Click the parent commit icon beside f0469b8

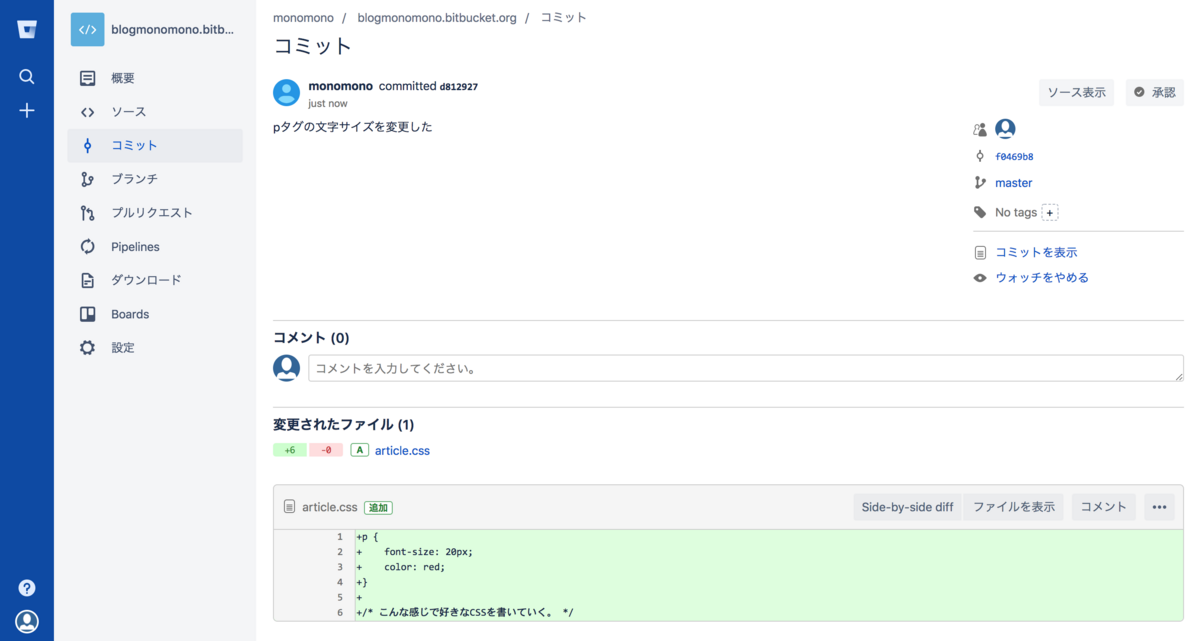click(x=980, y=156)
